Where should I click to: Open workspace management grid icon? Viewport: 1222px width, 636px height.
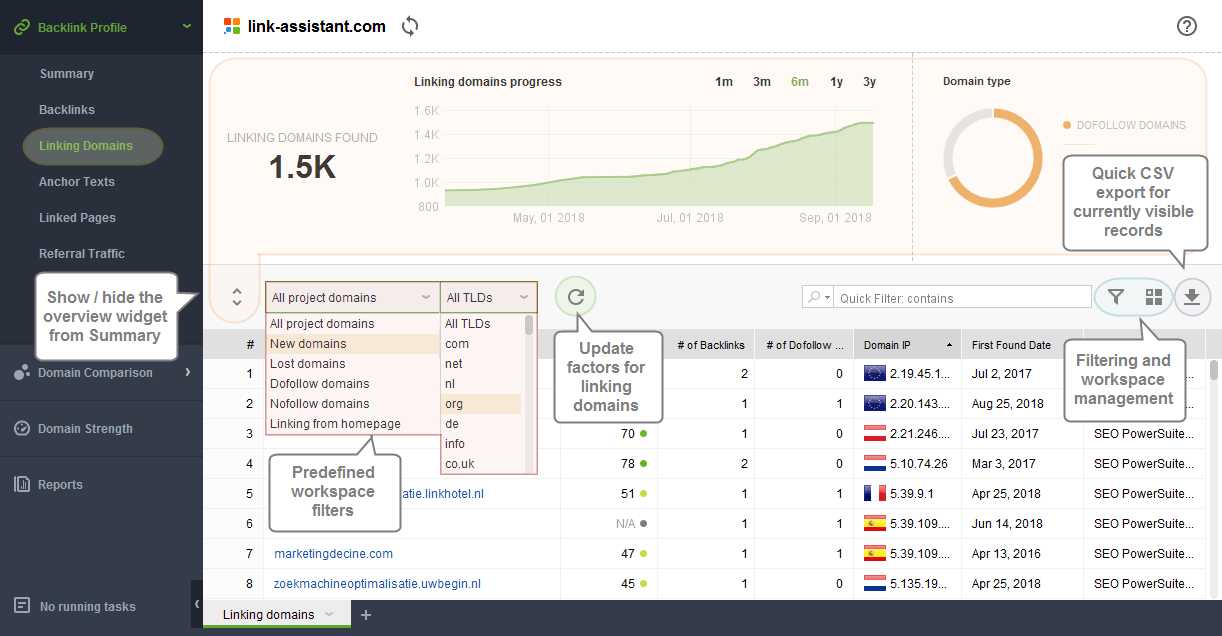[1154, 297]
